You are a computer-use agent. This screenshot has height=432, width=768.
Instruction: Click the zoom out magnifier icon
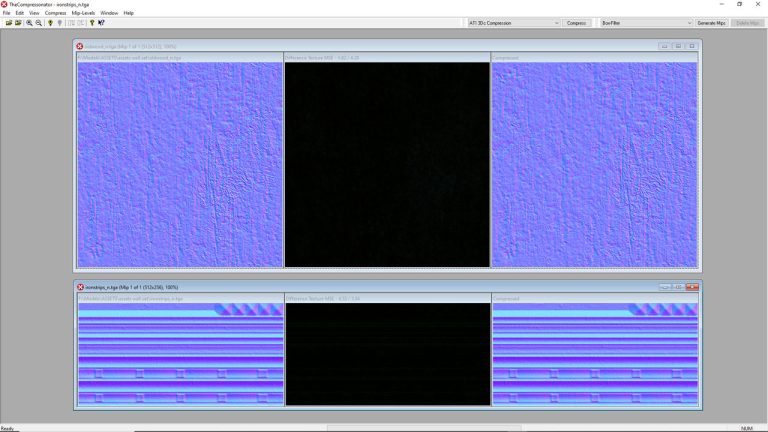click(x=39, y=22)
